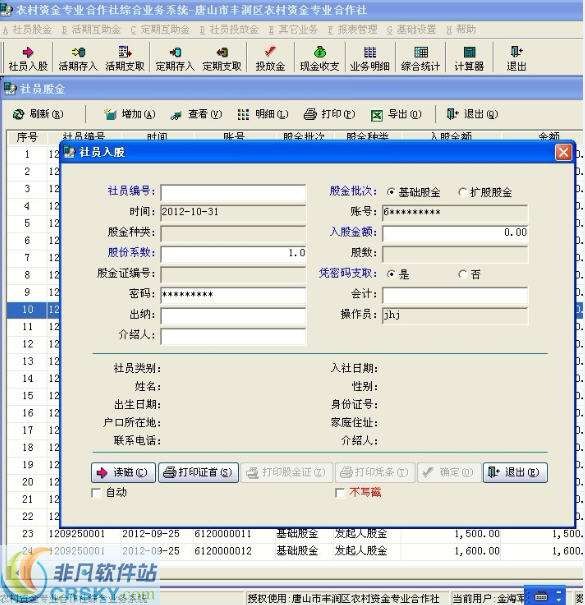Open the 帮助 menu

(461, 29)
